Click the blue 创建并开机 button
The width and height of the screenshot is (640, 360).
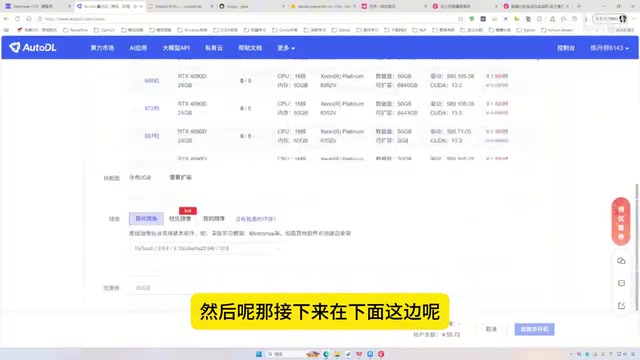tap(534, 329)
